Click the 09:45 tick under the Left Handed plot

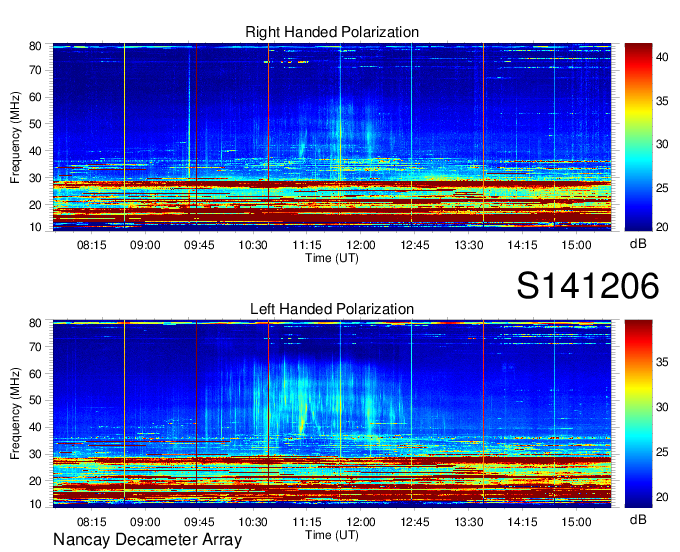(199, 522)
